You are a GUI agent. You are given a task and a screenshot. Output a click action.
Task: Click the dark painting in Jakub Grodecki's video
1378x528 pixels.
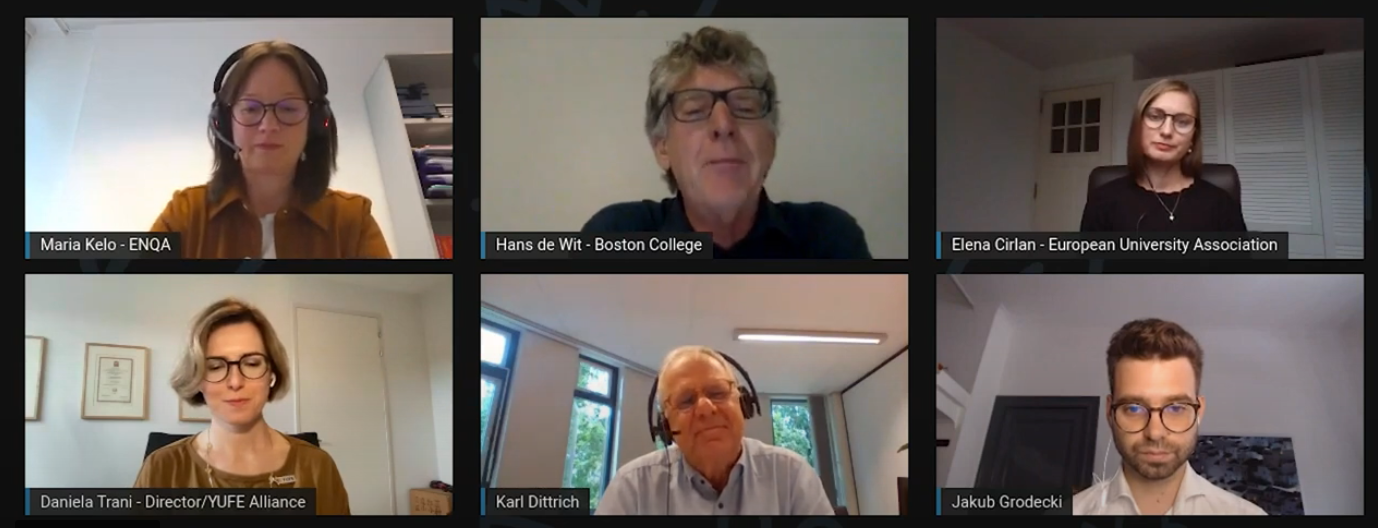click(1247, 473)
